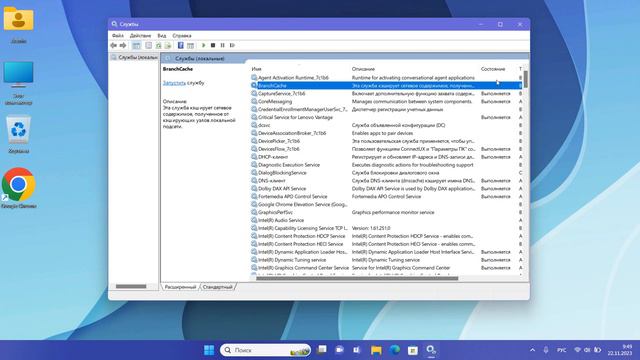This screenshot has width=640, height=360.
Task: Click the microphone icon in system tray
Action: pos(546,350)
